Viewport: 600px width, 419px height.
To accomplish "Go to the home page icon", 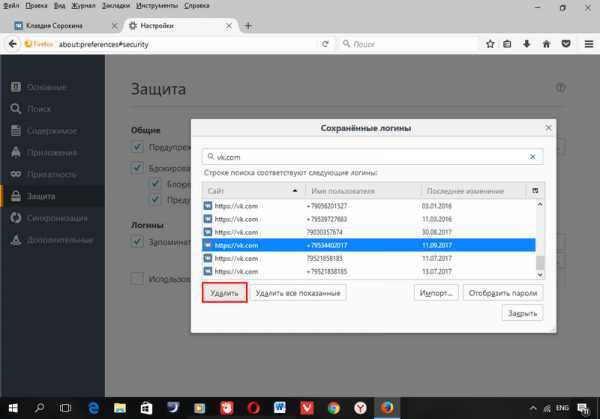I will [x=546, y=44].
